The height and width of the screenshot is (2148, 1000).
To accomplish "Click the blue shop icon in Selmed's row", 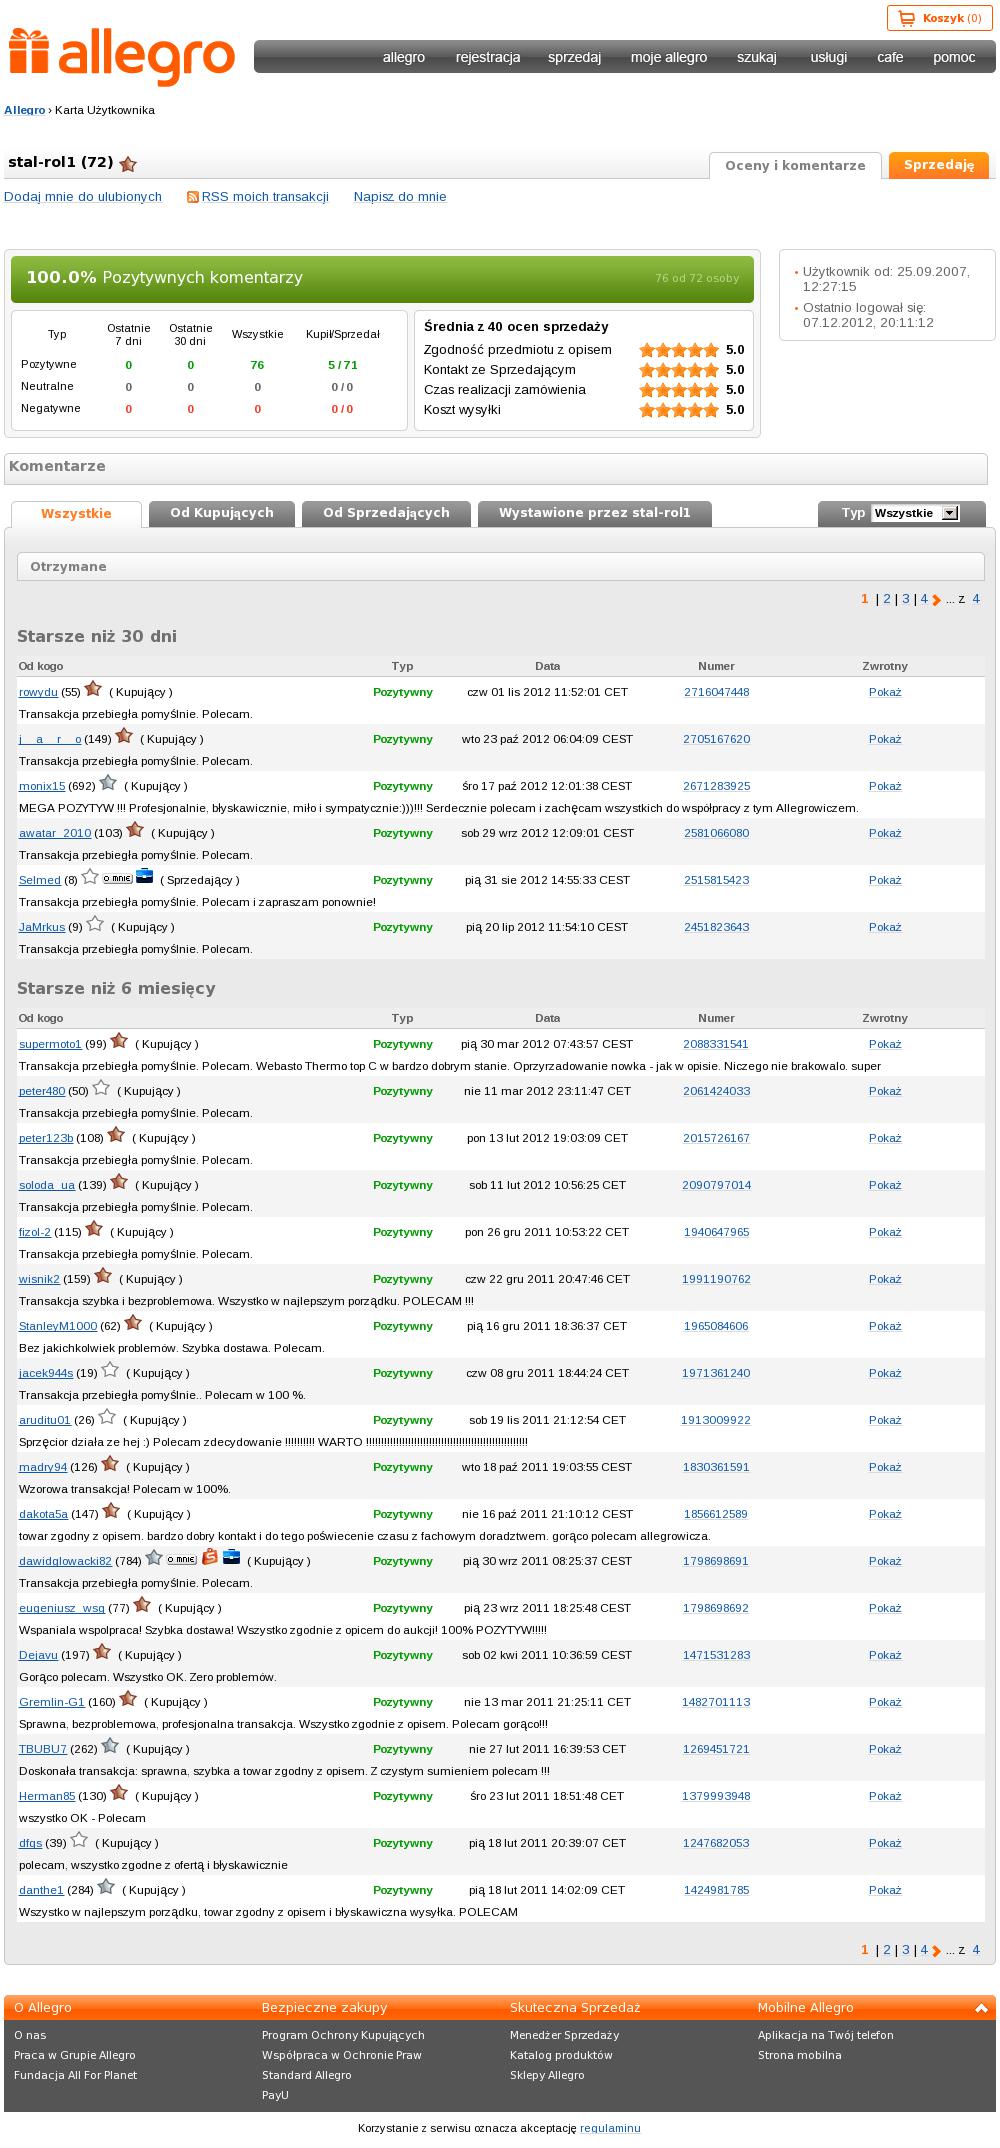I will point(145,877).
